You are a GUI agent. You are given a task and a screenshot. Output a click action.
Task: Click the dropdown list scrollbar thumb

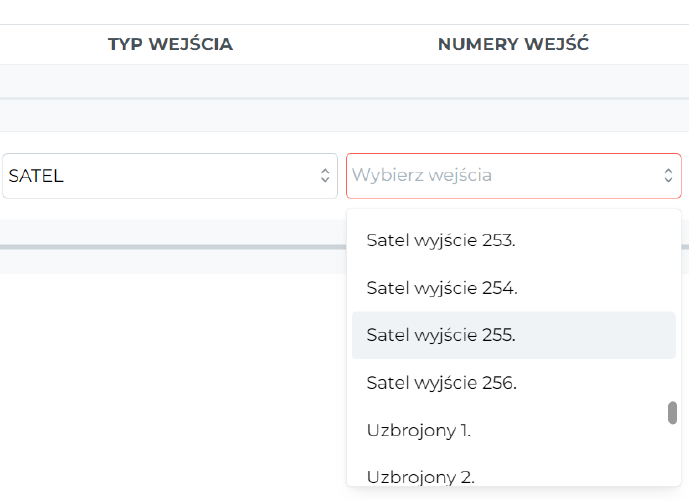[x=672, y=413]
